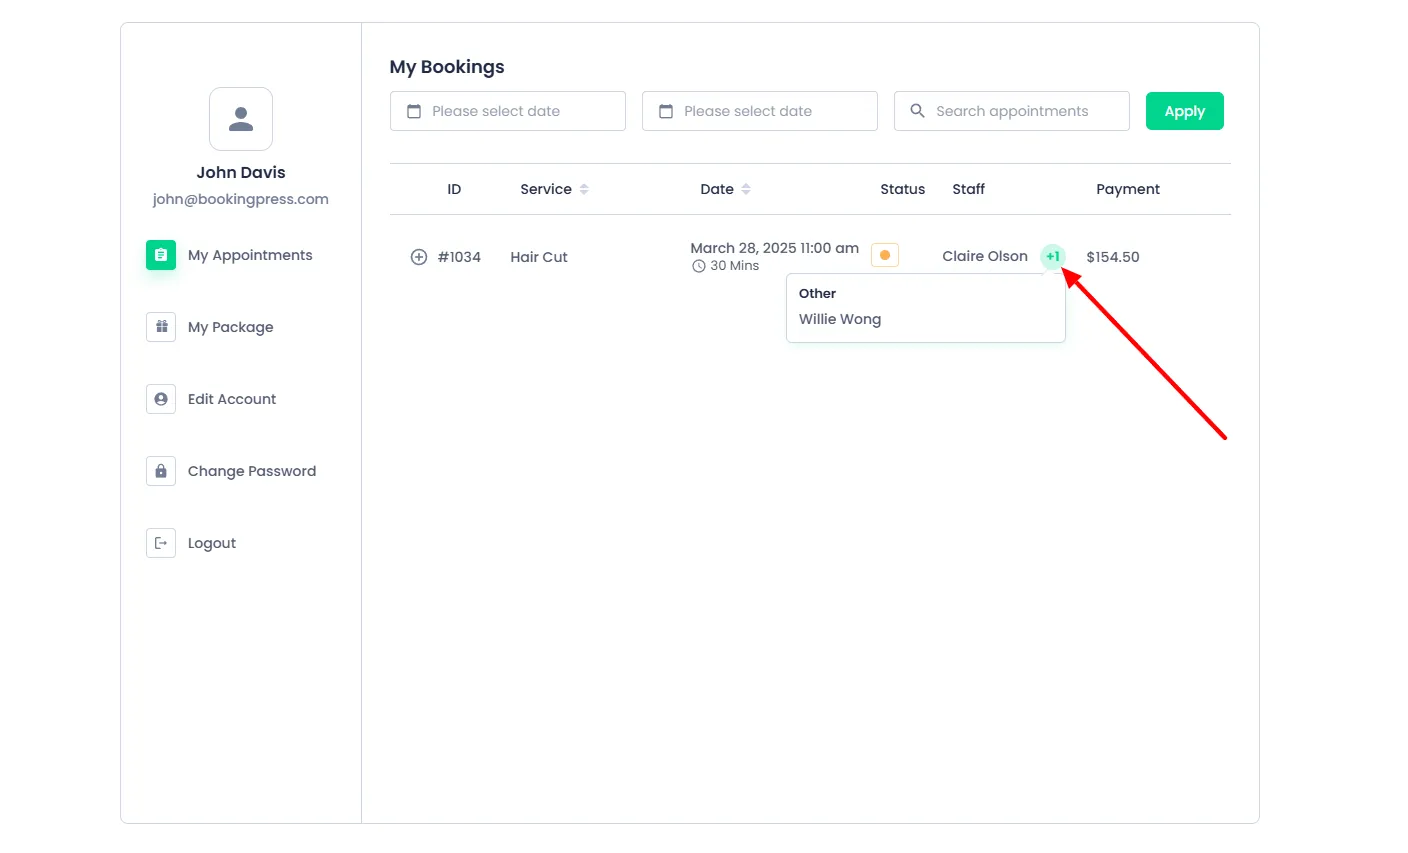This screenshot has height=853, width=1408.
Task: Click the My Package gift icon
Action: click(x=161, y=327)
